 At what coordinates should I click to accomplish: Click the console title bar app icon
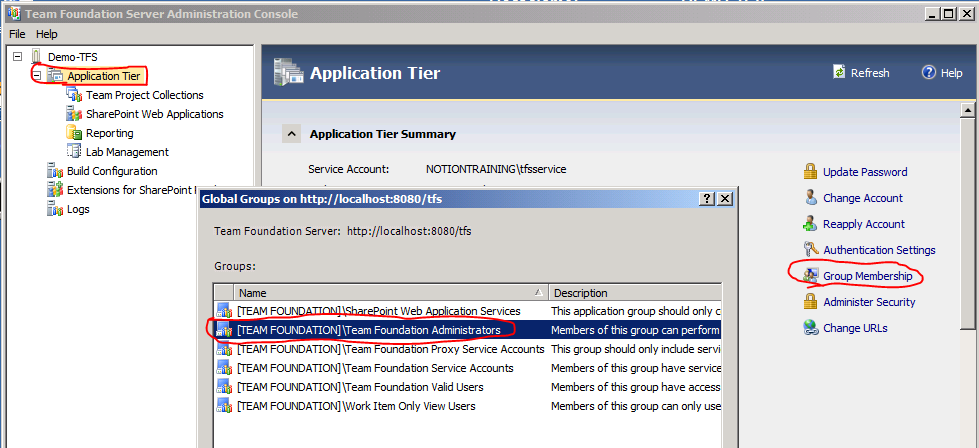[x=13, y=13]
